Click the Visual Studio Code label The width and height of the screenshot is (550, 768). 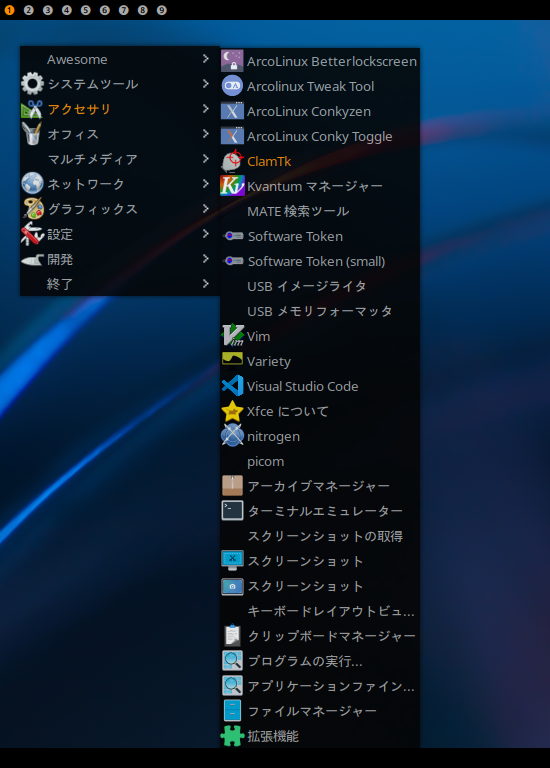303,386
